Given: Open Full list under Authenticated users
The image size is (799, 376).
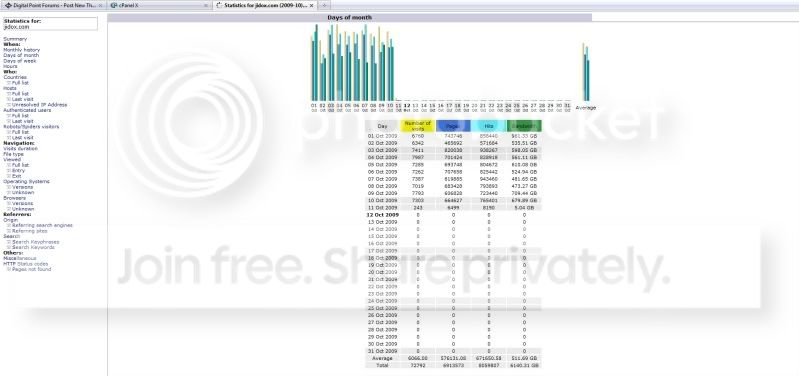Looking at the screenshot, I should [20, 116].
